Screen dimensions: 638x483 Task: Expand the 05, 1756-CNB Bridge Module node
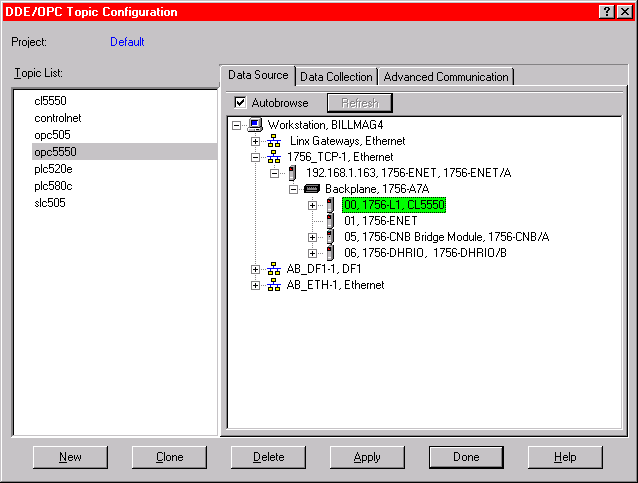312,238
